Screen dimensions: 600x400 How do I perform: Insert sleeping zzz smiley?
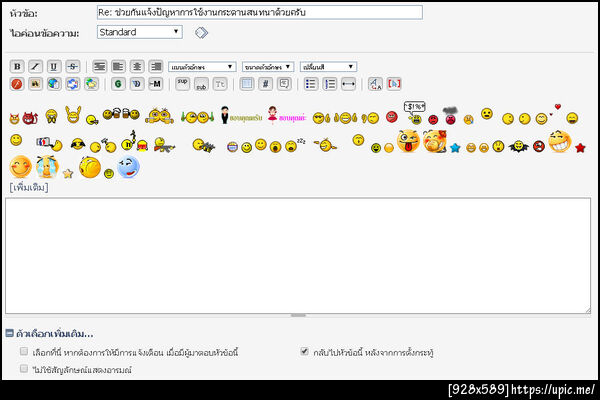pos(295,145)
